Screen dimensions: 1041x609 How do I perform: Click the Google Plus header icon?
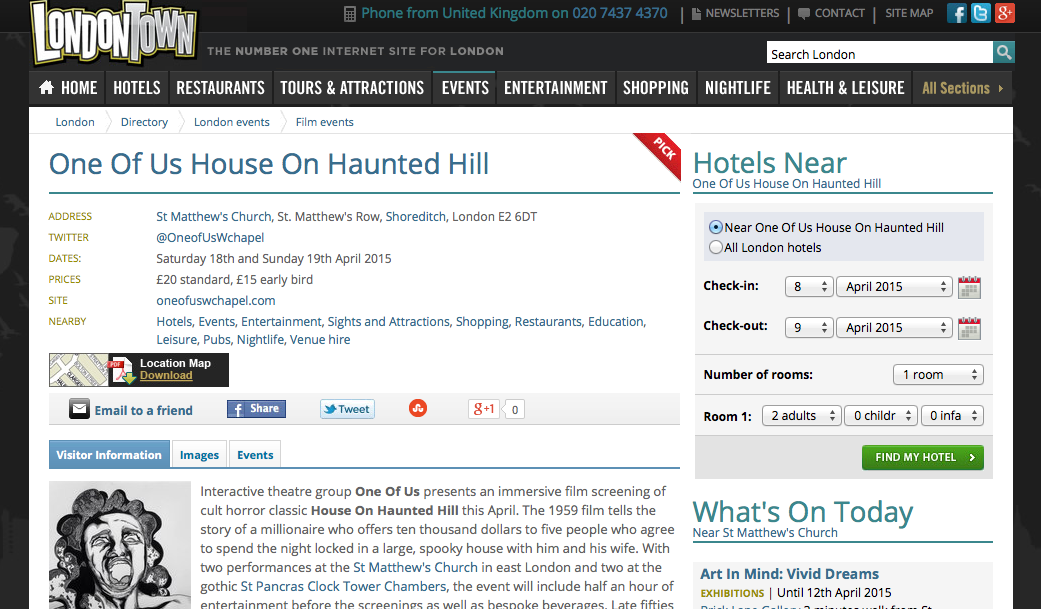pyautogui.click(x=1005, y=13)
